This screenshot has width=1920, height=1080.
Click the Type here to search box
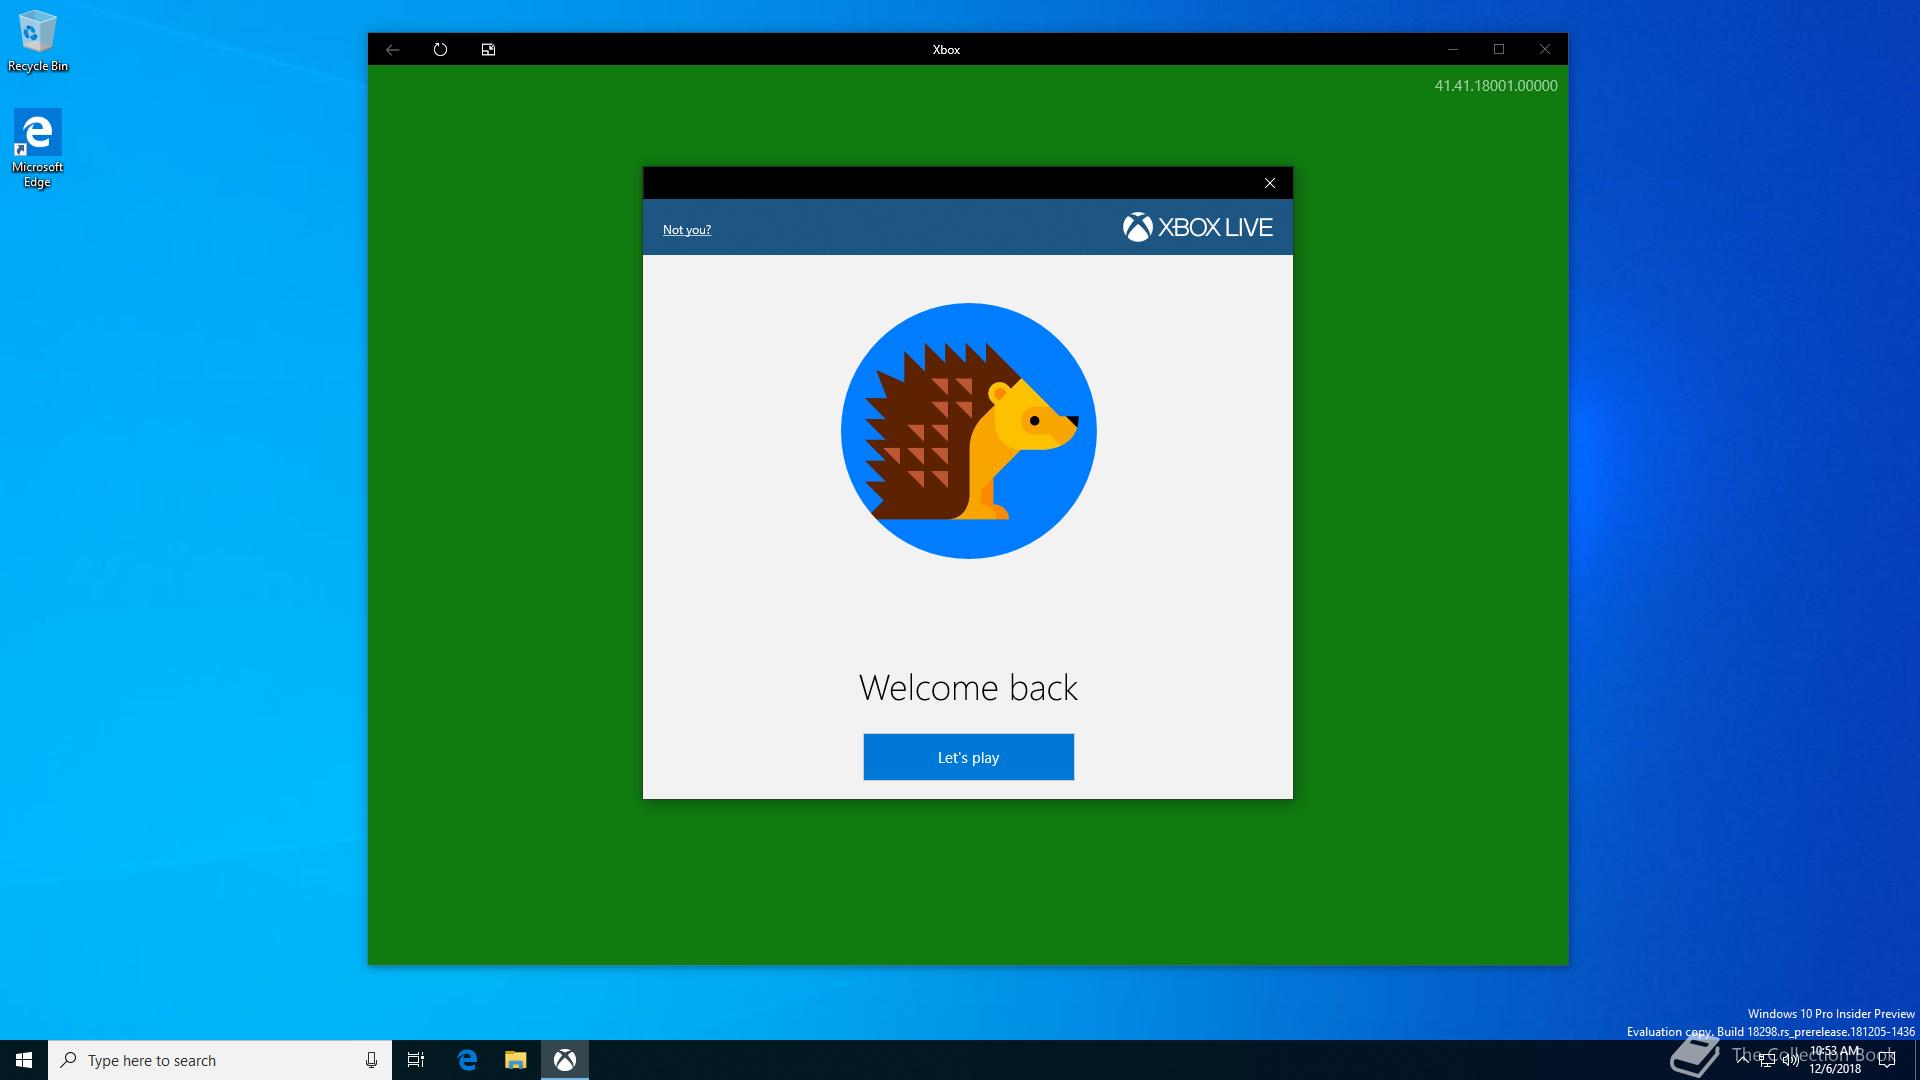[220, 1060]
